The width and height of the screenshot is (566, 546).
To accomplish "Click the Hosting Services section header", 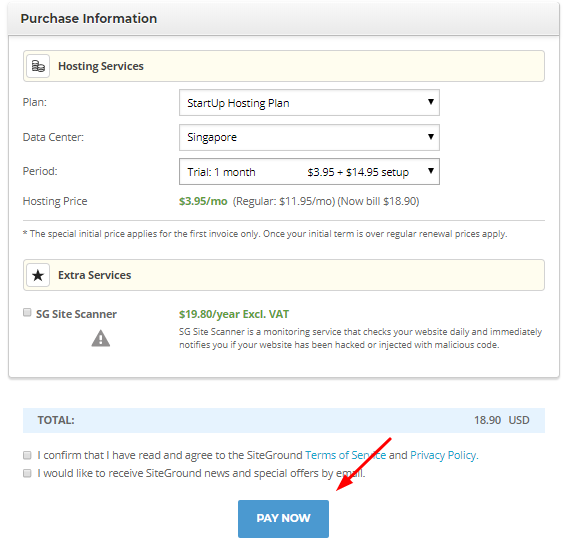I will [284, 66].
